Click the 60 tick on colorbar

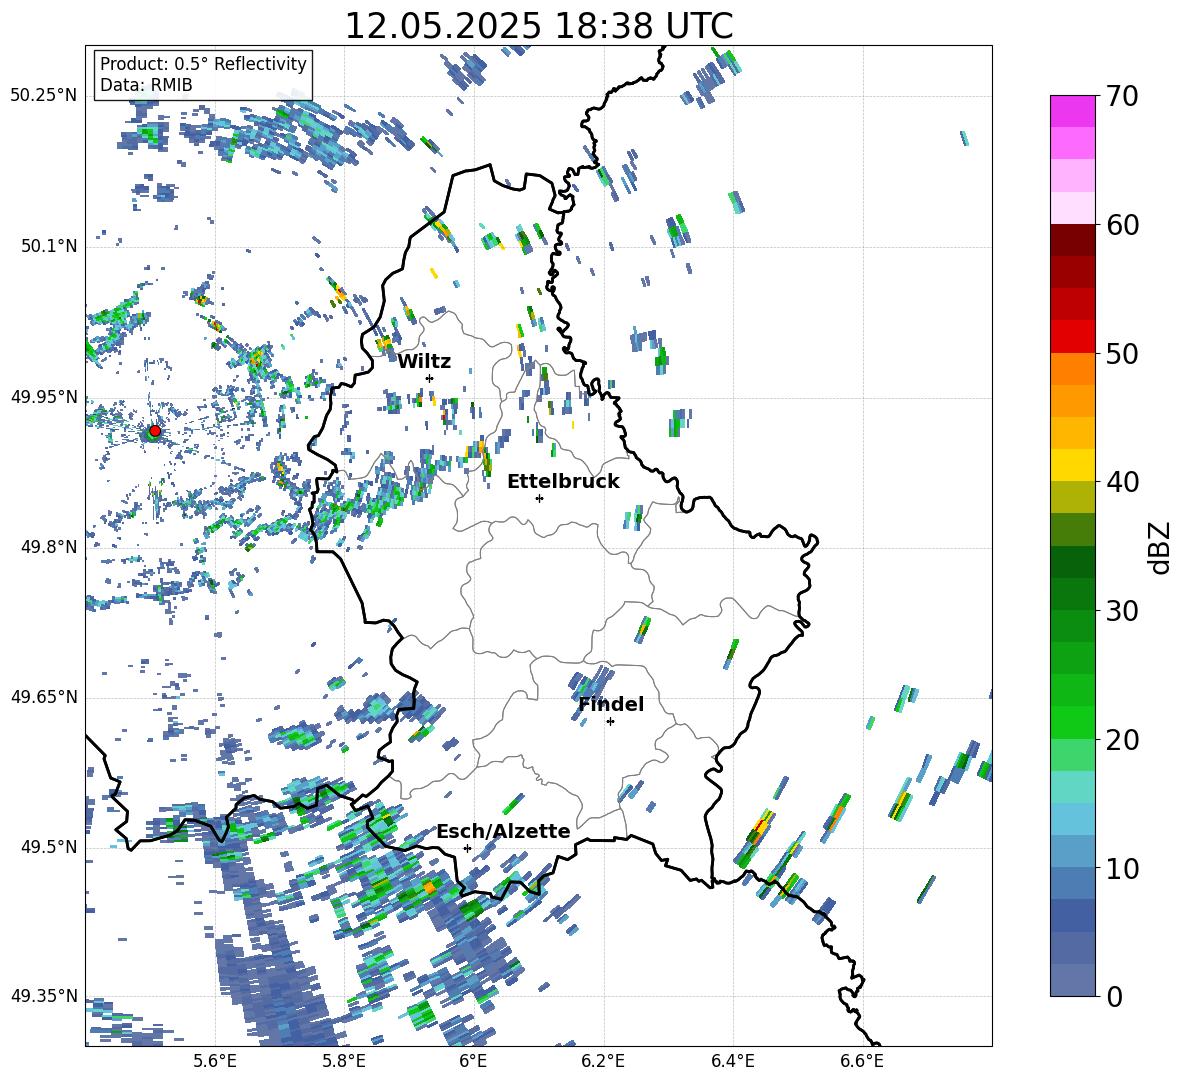(x=1122, y=225)
